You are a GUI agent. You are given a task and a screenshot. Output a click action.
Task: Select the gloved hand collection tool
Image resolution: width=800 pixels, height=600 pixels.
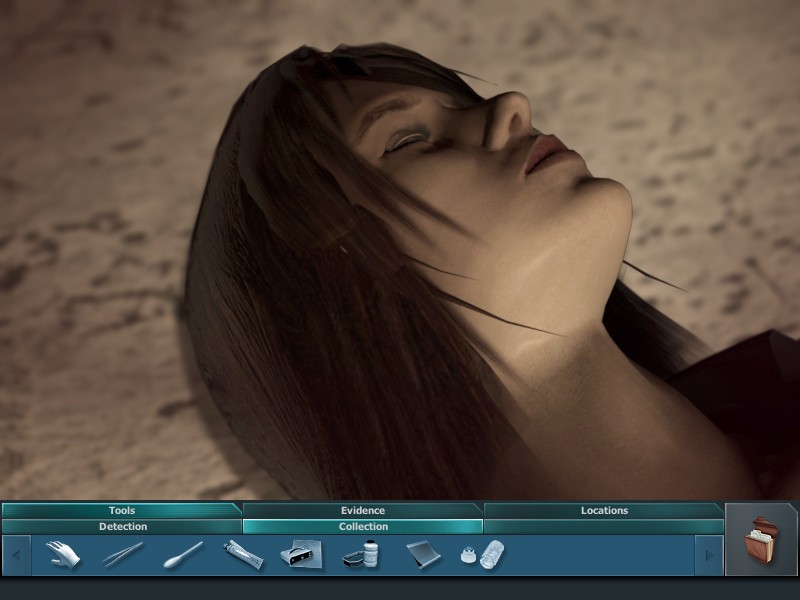tap(63, 555)
